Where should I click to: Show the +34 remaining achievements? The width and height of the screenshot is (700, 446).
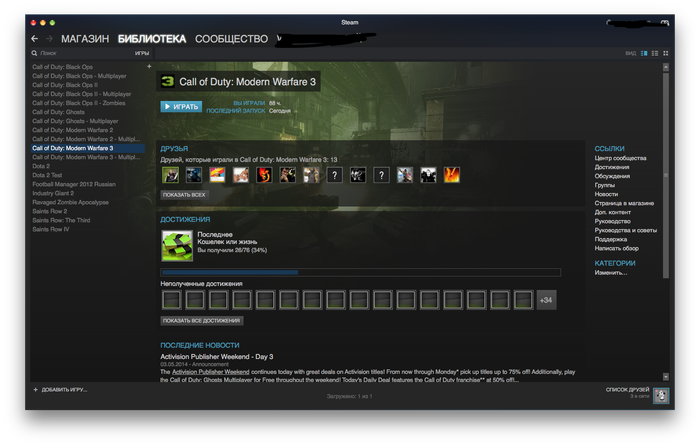point(546,300)
